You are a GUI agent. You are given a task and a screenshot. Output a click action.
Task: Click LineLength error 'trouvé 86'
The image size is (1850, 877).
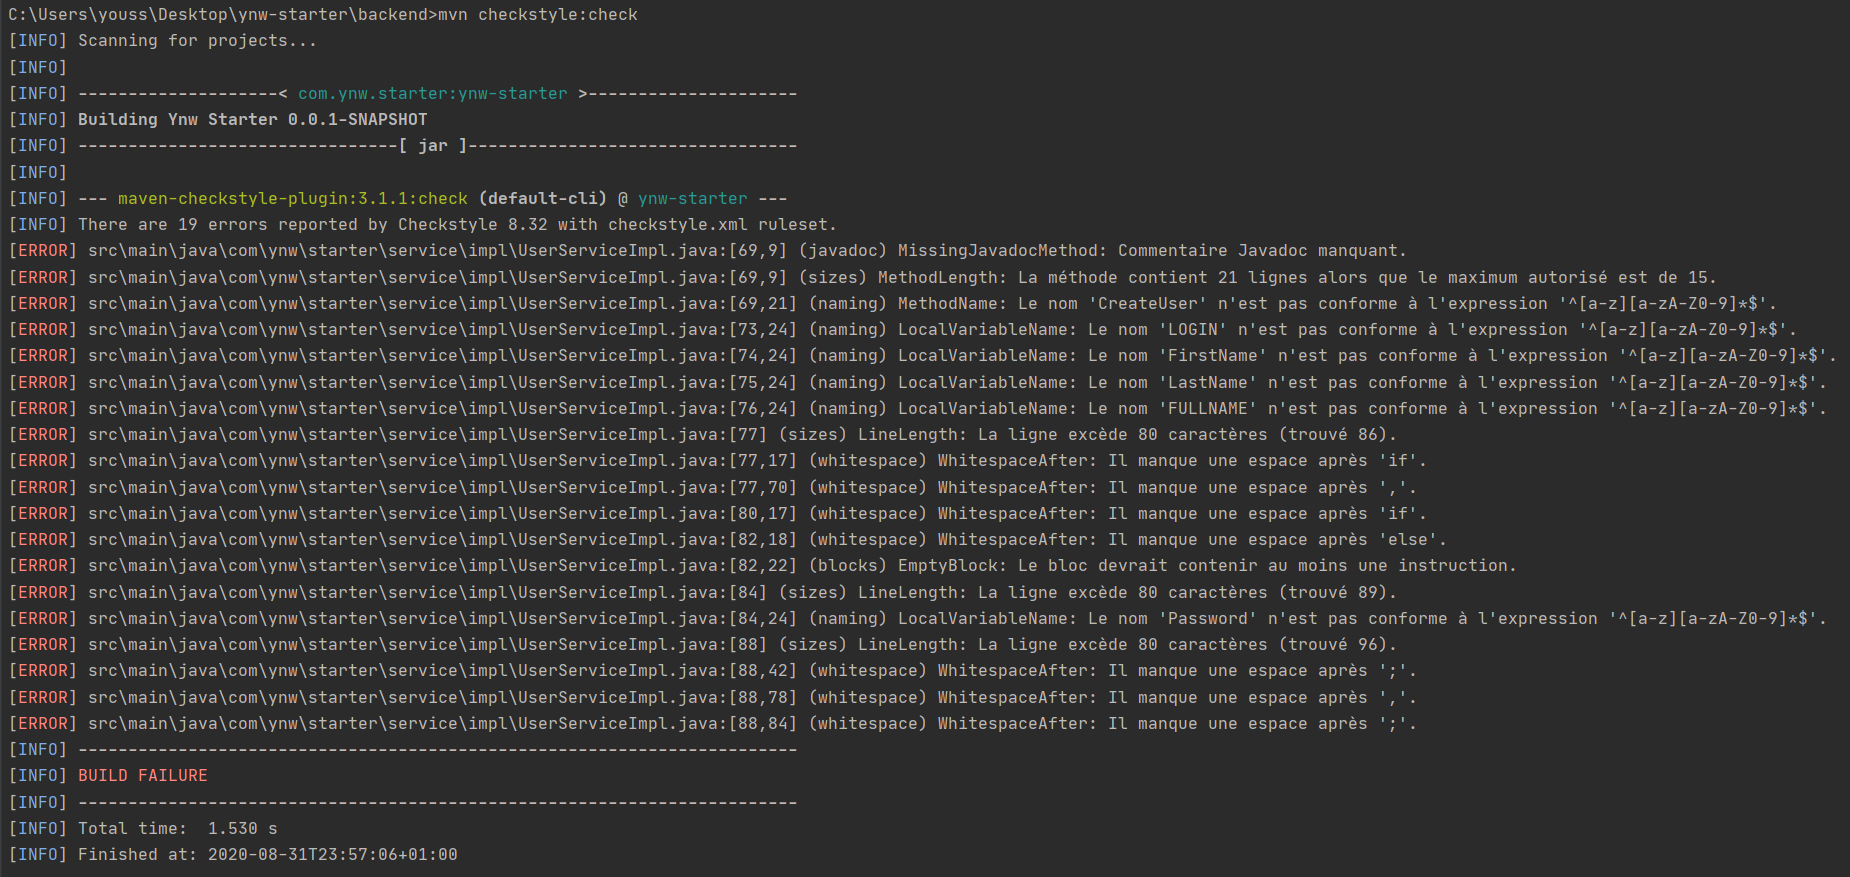pos(703,434)
